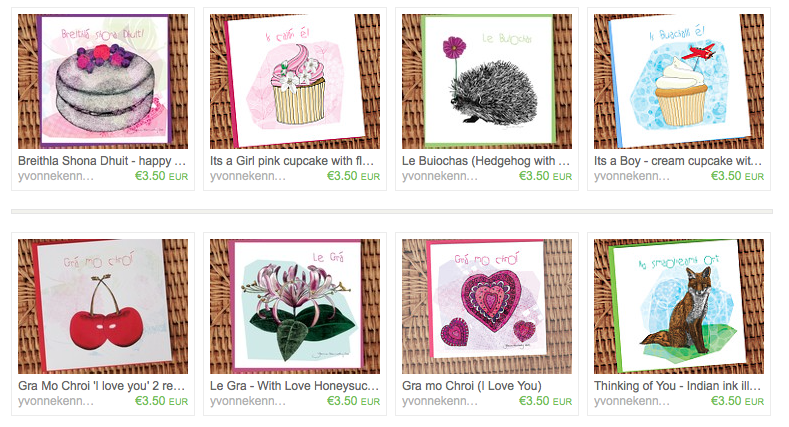The height and width of the screenshot is (427, 789).
Task: Click the Its a Girl pink cupcake title
Action: tap(292, 161)
